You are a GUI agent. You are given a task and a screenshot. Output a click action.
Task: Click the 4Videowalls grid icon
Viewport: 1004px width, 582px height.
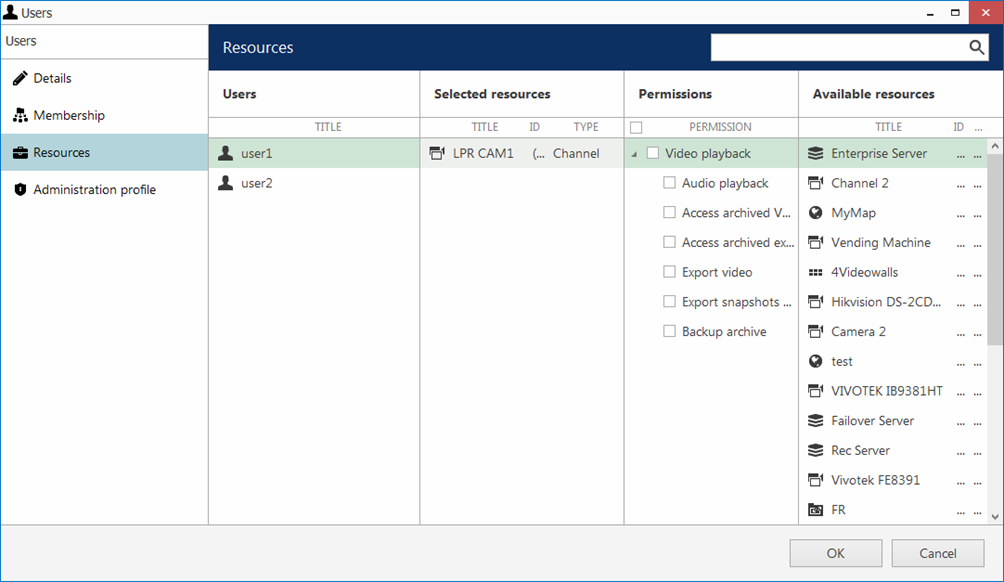[815, 272]
